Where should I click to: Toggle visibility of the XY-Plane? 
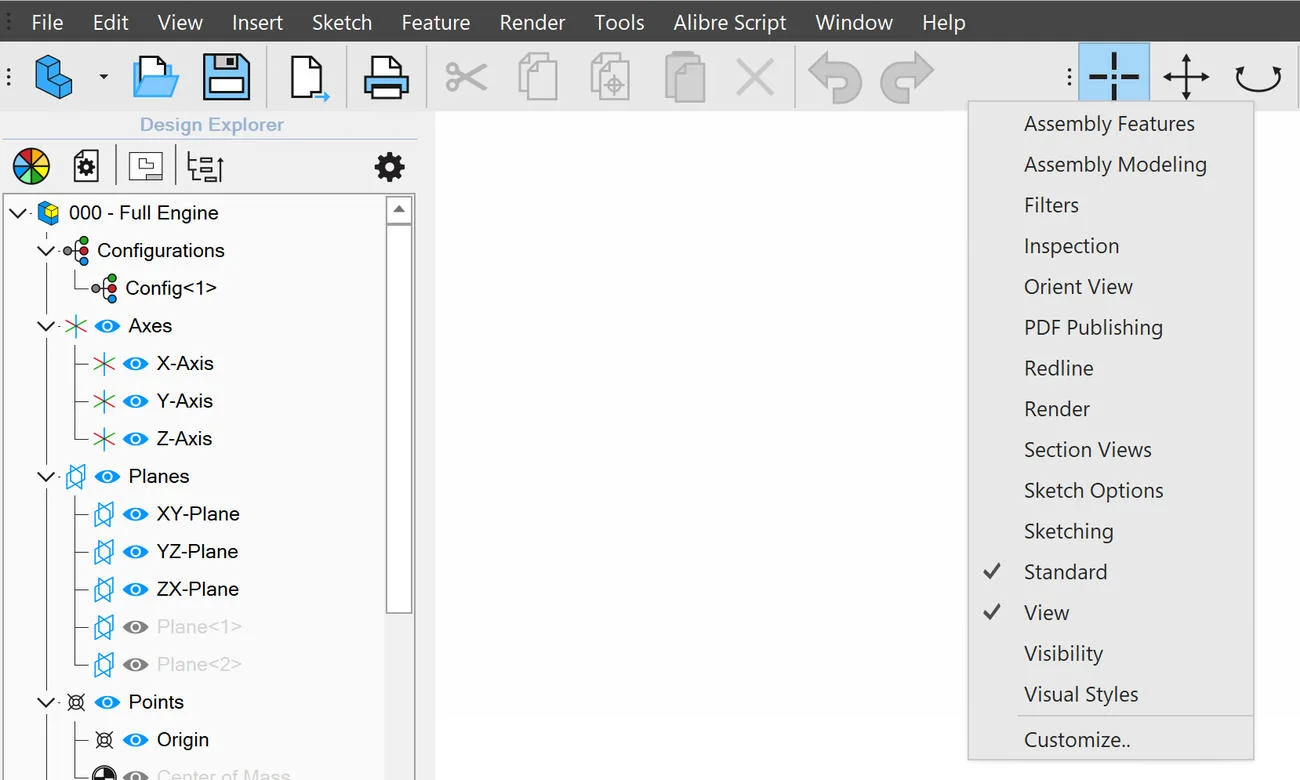(x=135, y=514)
